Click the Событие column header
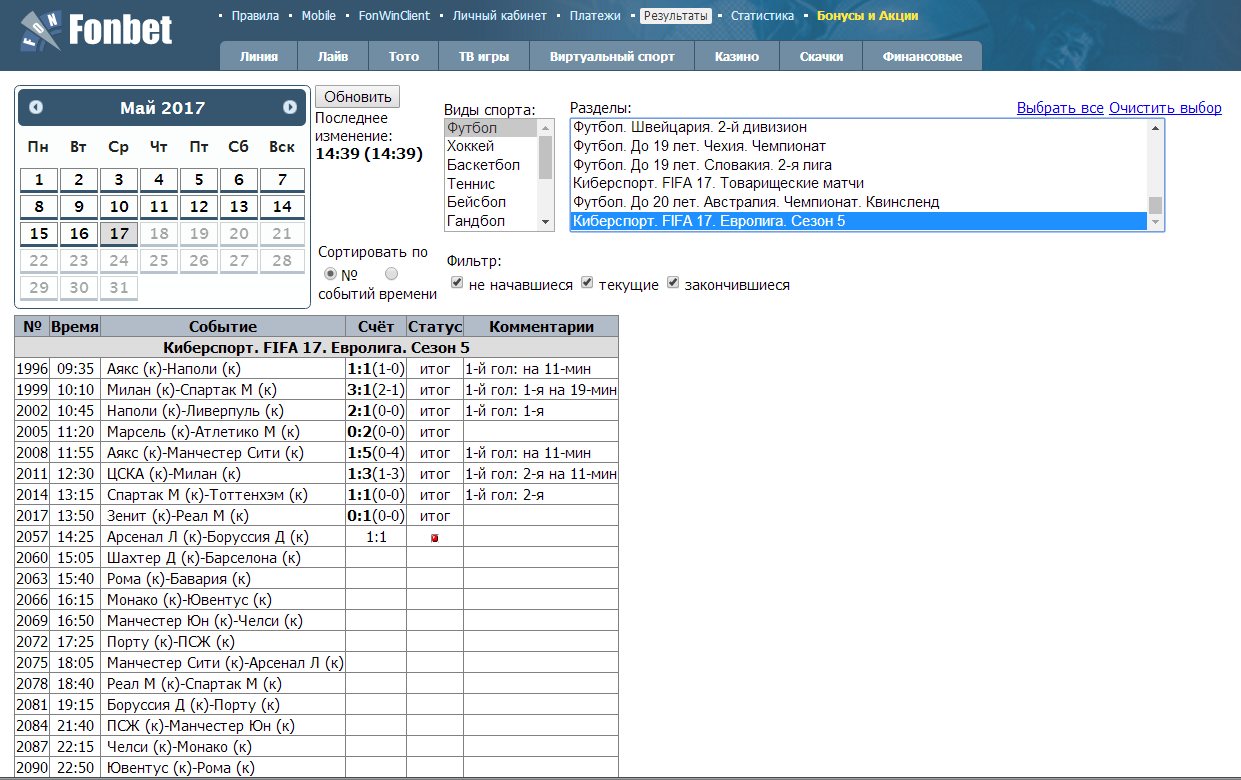The image size is (1241, 780). 223,327
